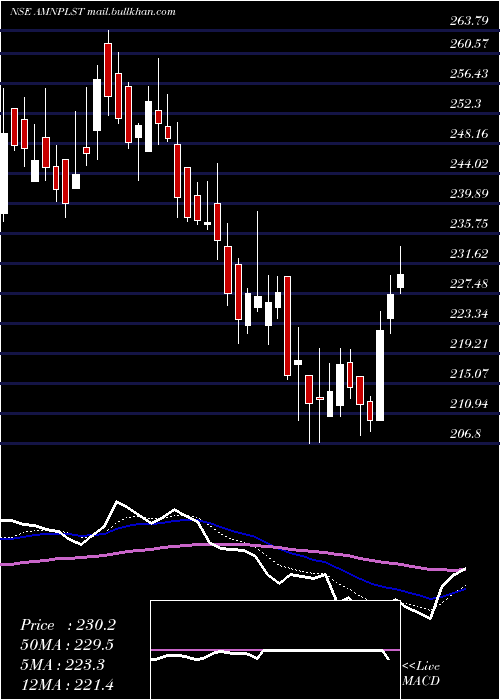Click the last white candlestick on the right

click(400, 281)
